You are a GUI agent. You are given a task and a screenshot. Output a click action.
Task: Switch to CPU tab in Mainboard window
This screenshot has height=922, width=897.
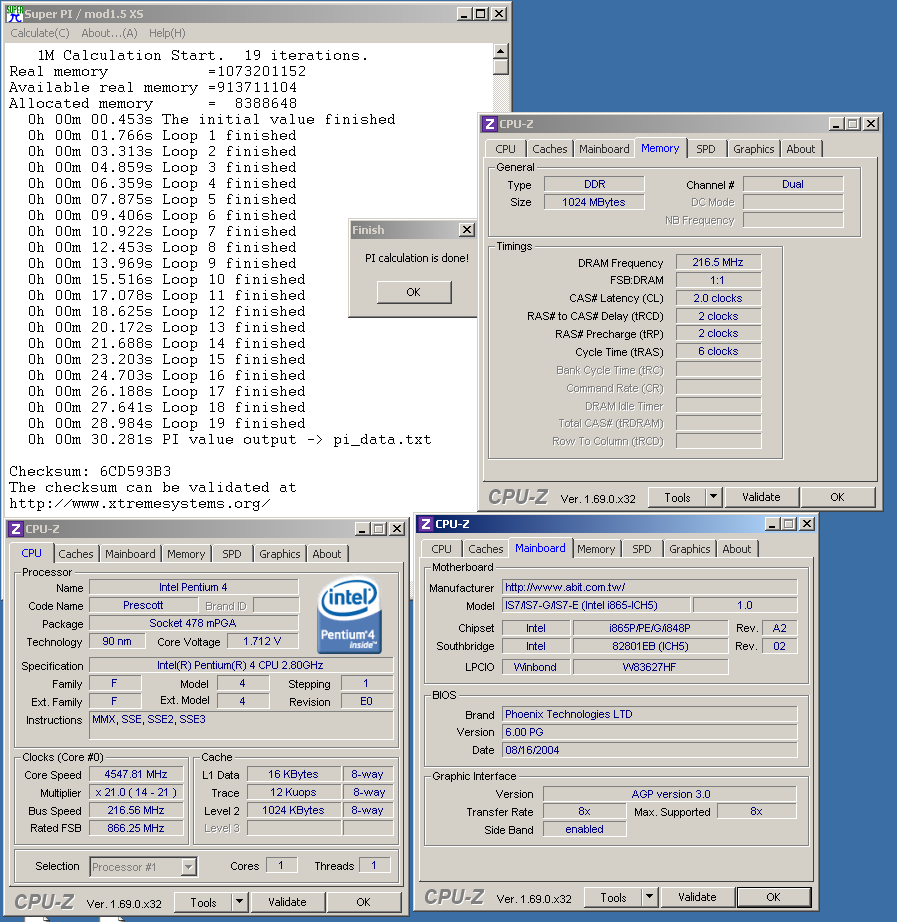point(441,549)
